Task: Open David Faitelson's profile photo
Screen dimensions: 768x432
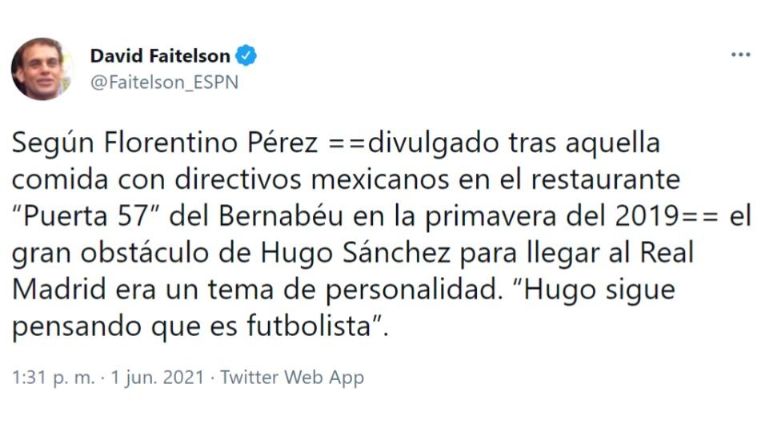Action: point(42,68)
